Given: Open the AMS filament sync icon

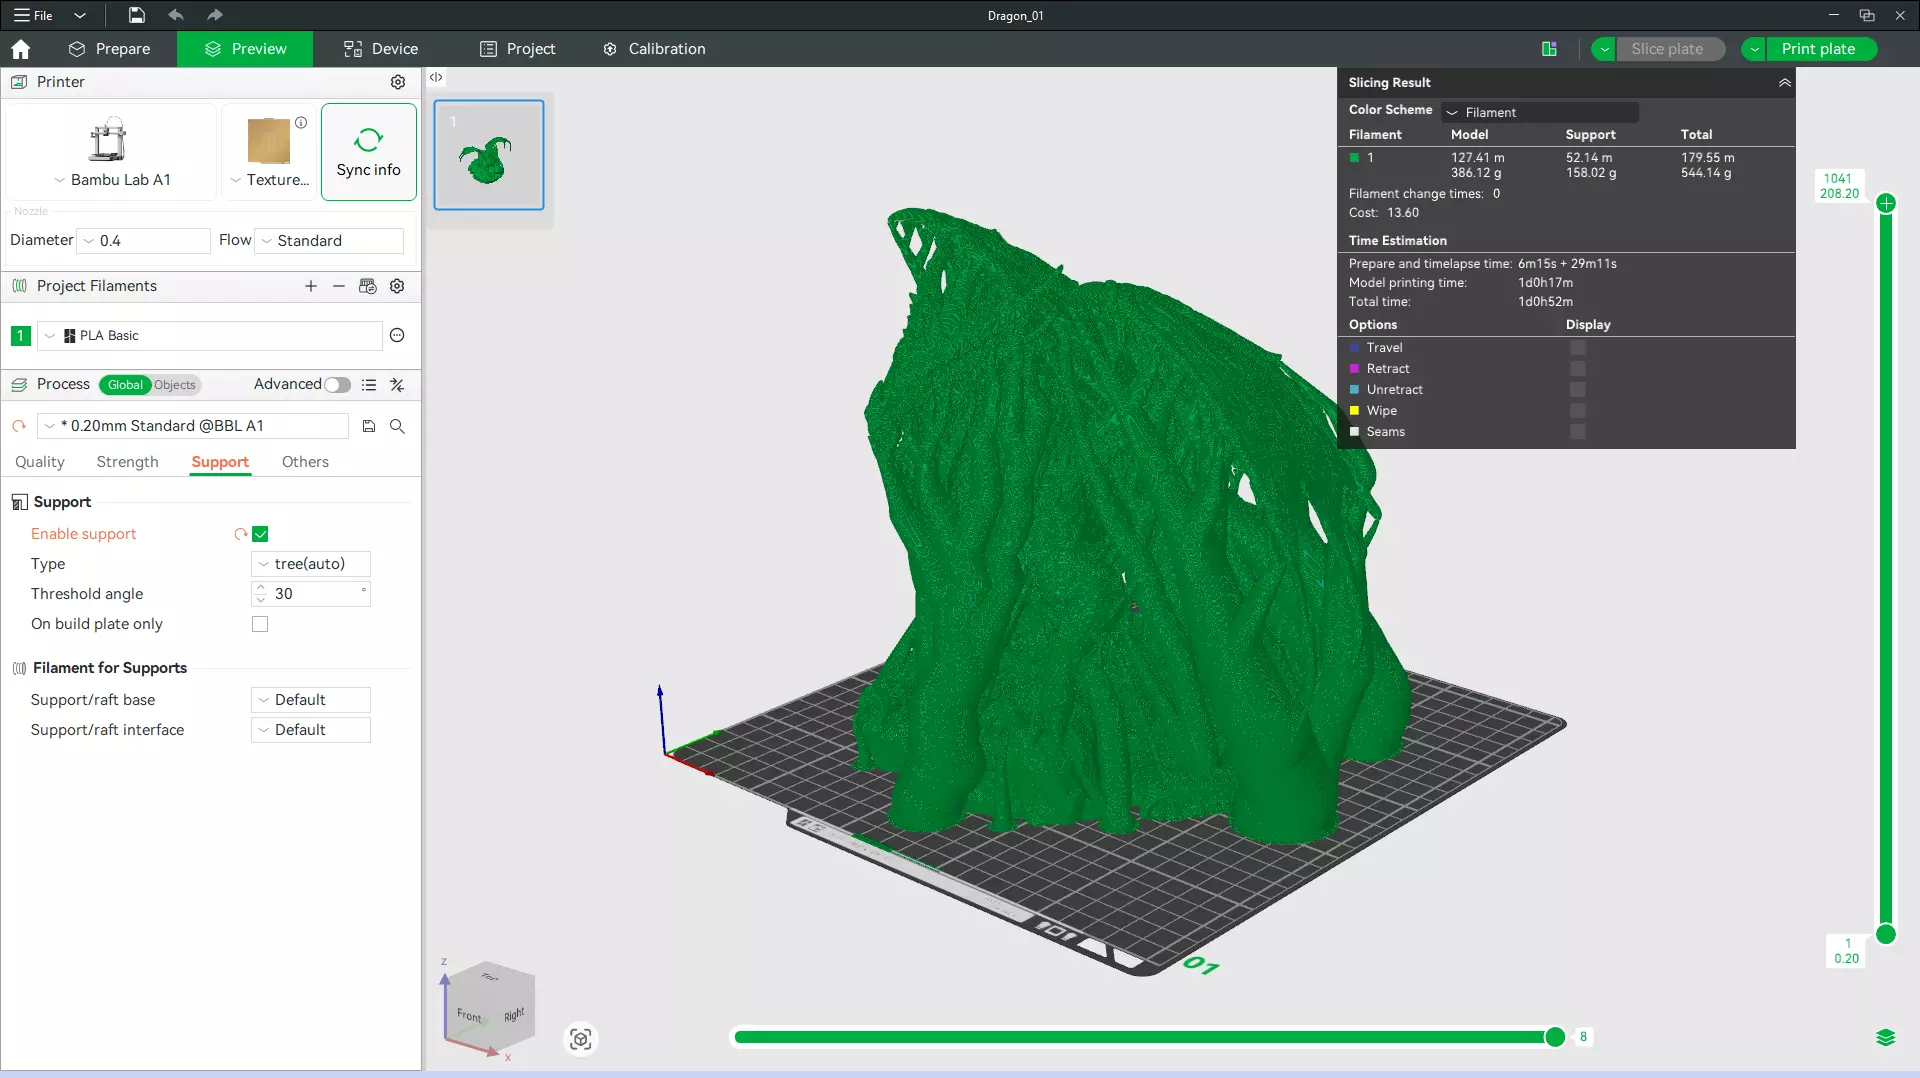Looking at the screenshot, I should point(368,286).
